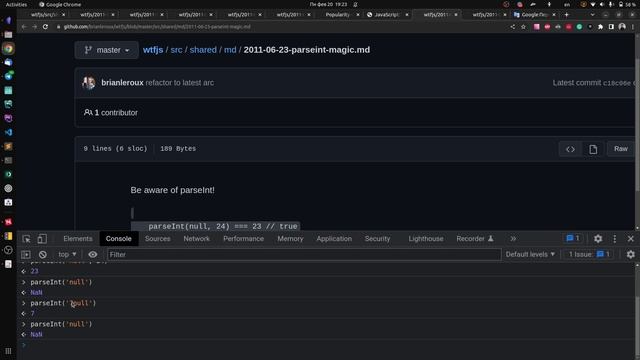The image size is (640, 360).
Task: Open the Security tab
Action: pos(377,239)
